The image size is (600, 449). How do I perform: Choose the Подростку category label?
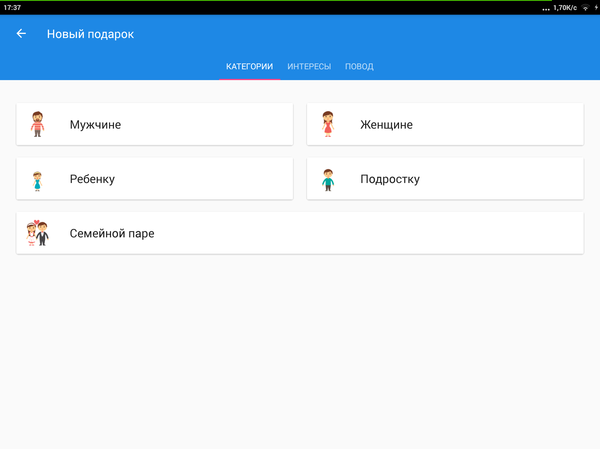pos(389,180)
